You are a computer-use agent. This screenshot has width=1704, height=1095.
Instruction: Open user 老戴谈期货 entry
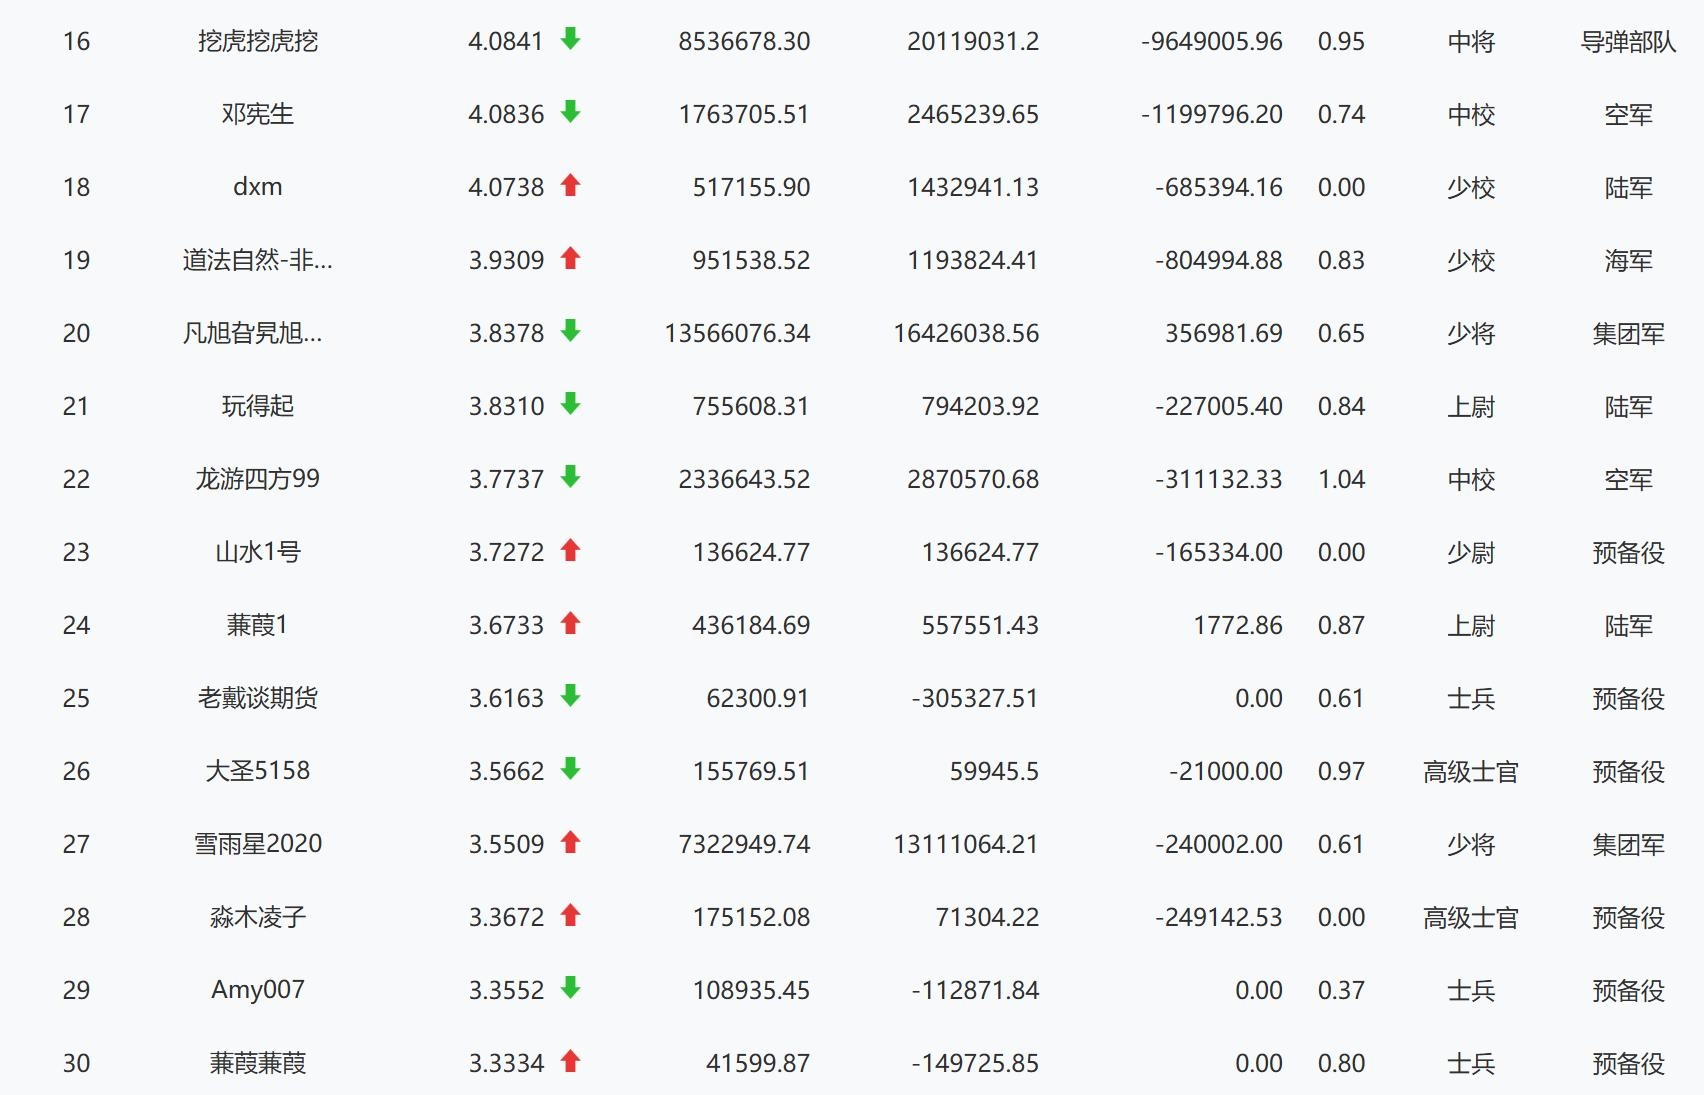click(258, 698)
